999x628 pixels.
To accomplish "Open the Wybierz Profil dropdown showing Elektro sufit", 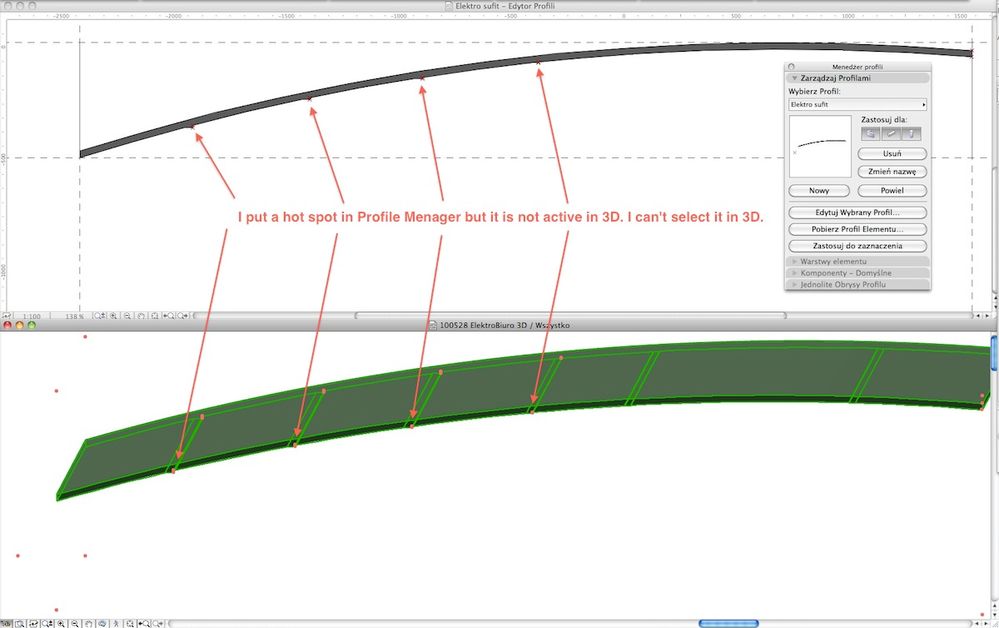I will point(858,104).
